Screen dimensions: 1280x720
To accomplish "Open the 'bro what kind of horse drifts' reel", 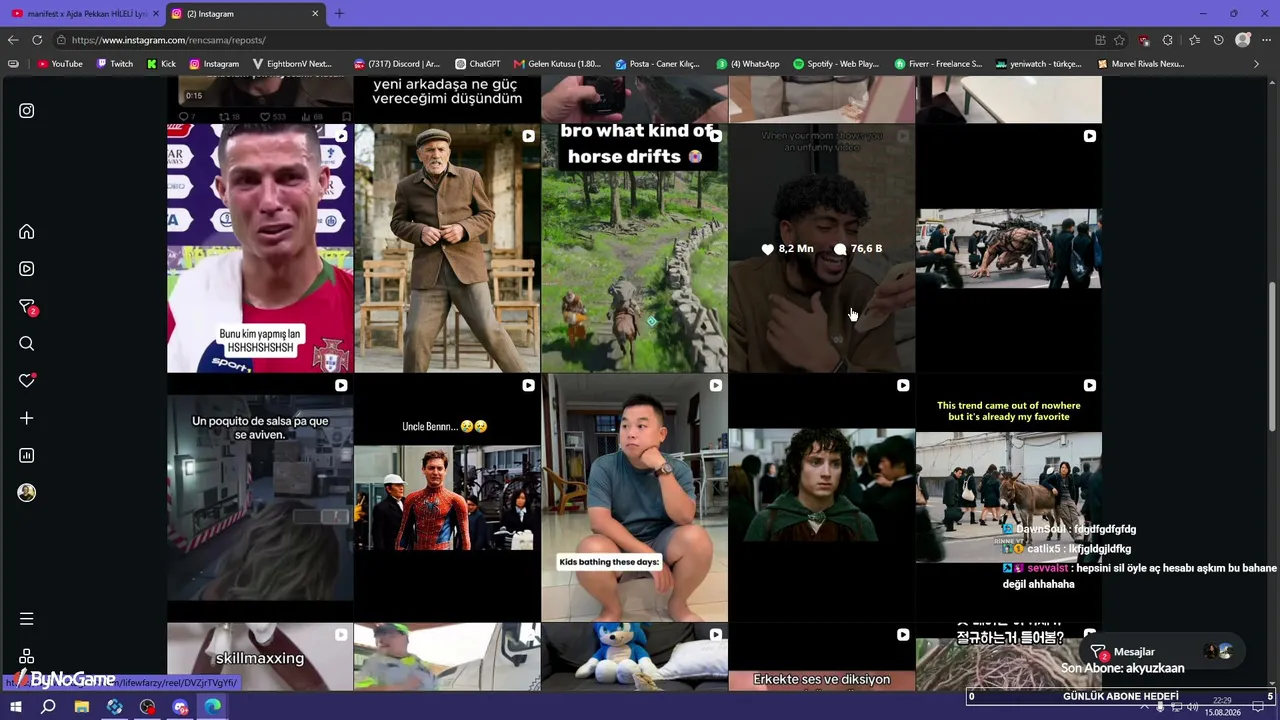I will pos(634,248).
